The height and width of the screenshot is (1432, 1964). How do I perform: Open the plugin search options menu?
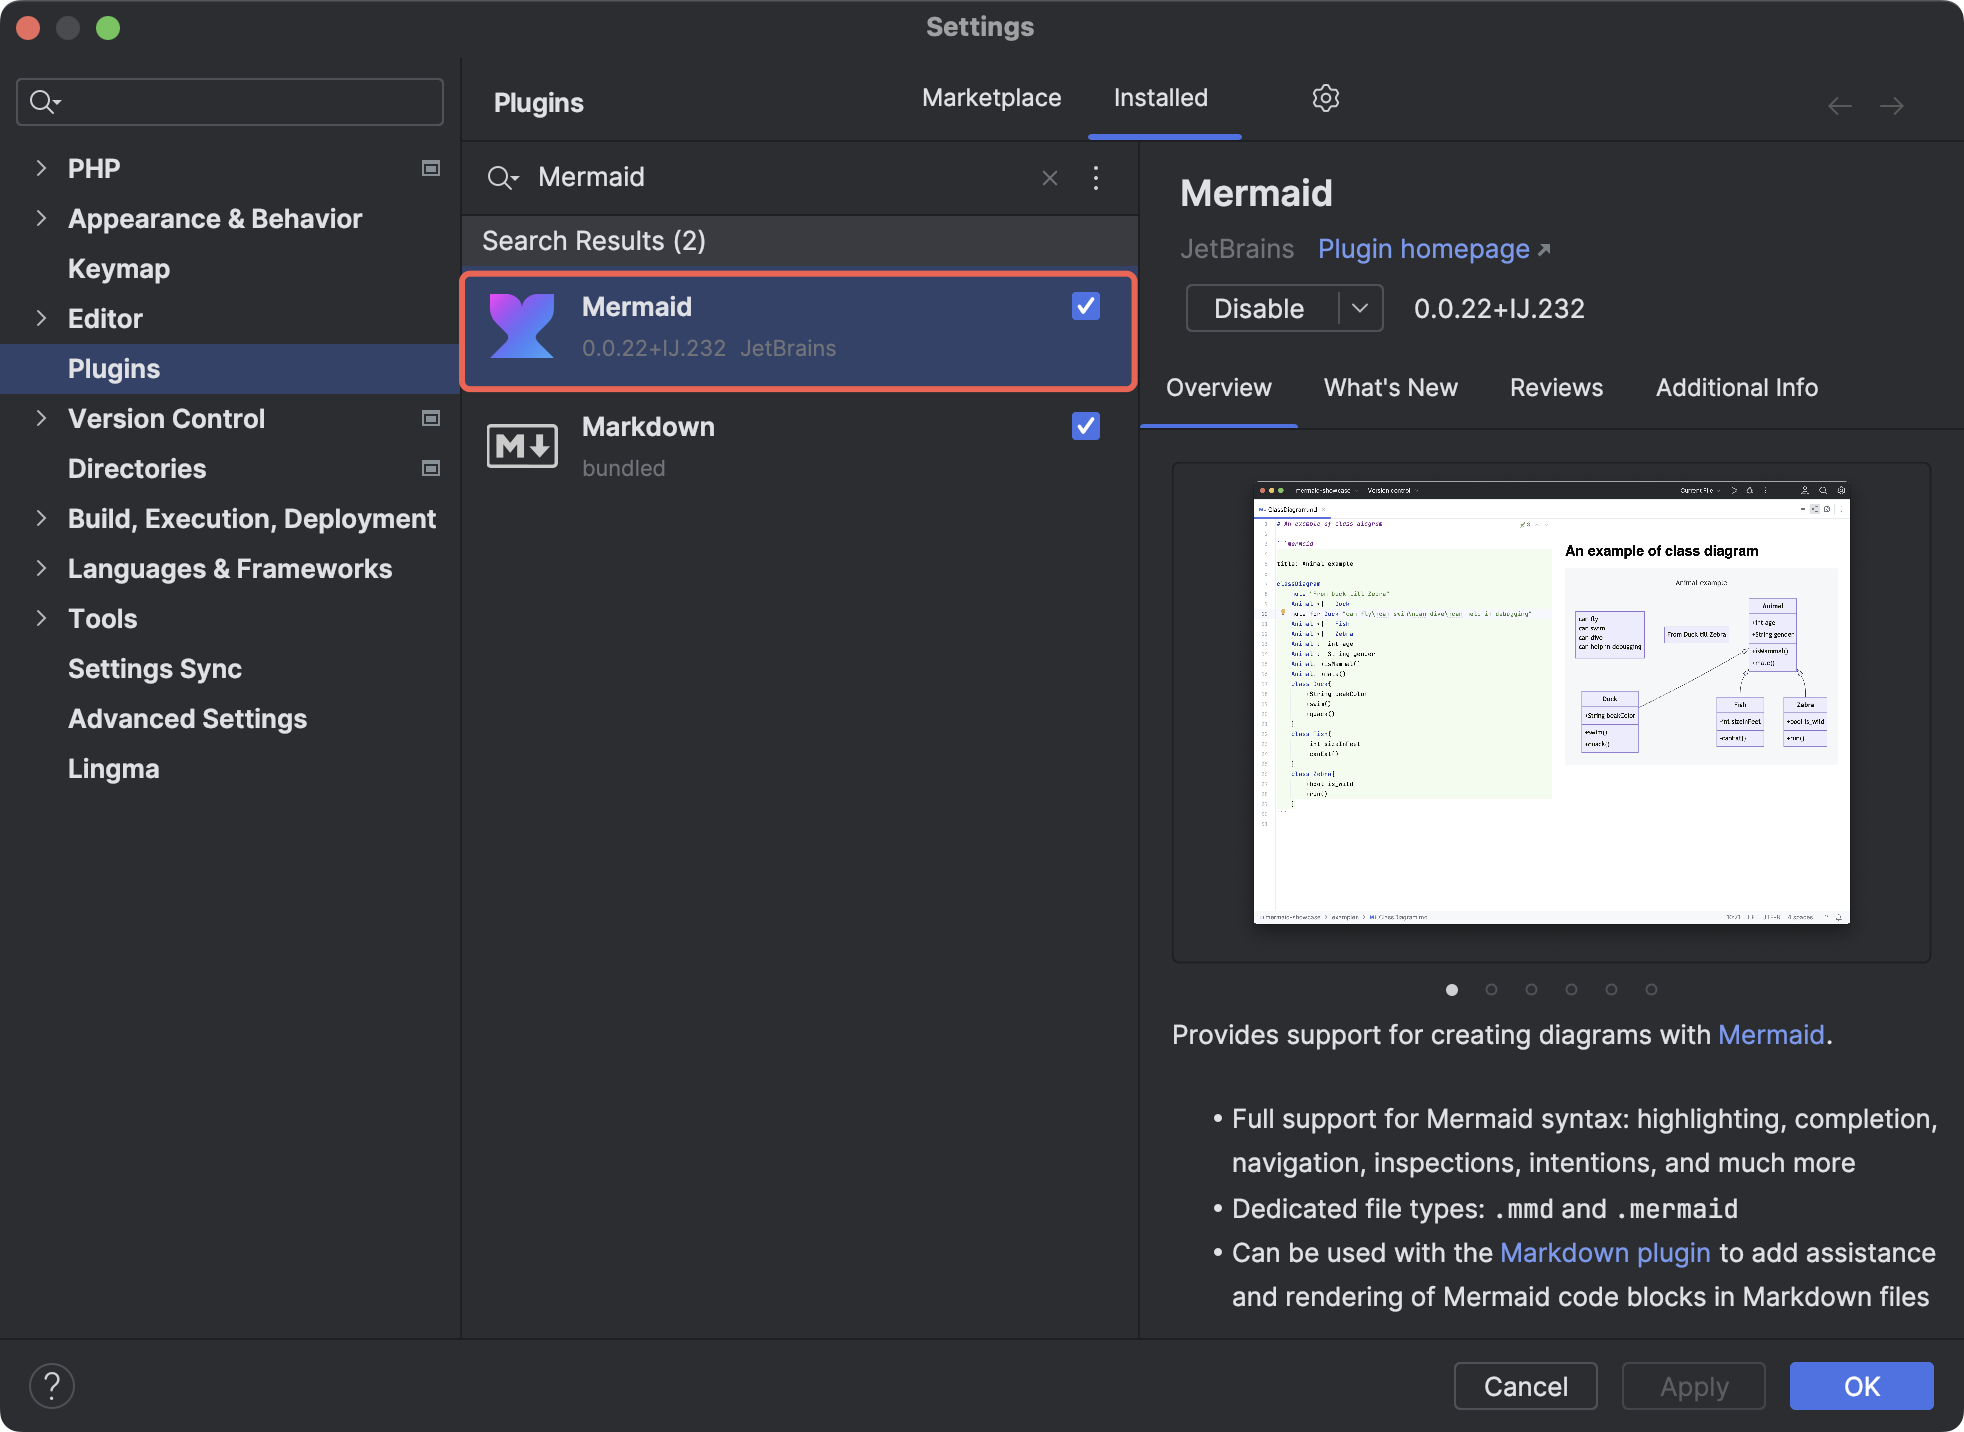point(1096,178)
